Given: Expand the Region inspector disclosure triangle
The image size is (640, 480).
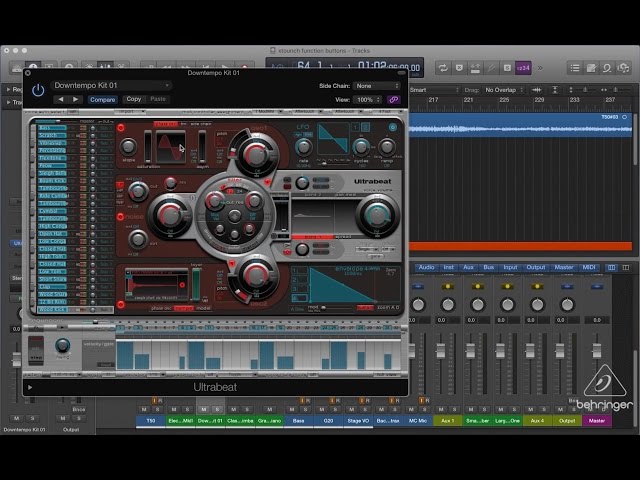Looking at the screenshot, I should point(8,89).
